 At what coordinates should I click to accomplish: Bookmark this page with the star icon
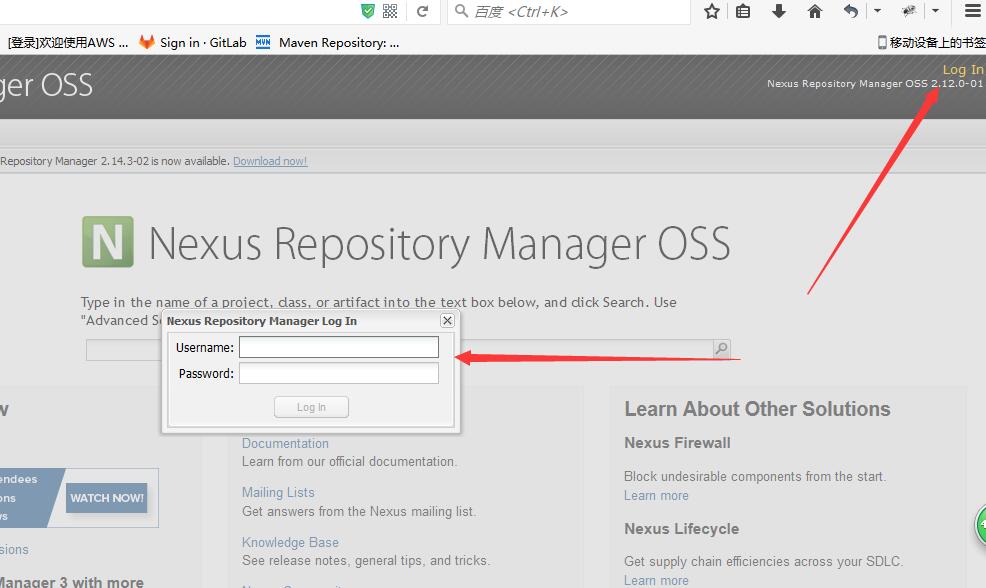pos(712,11)
